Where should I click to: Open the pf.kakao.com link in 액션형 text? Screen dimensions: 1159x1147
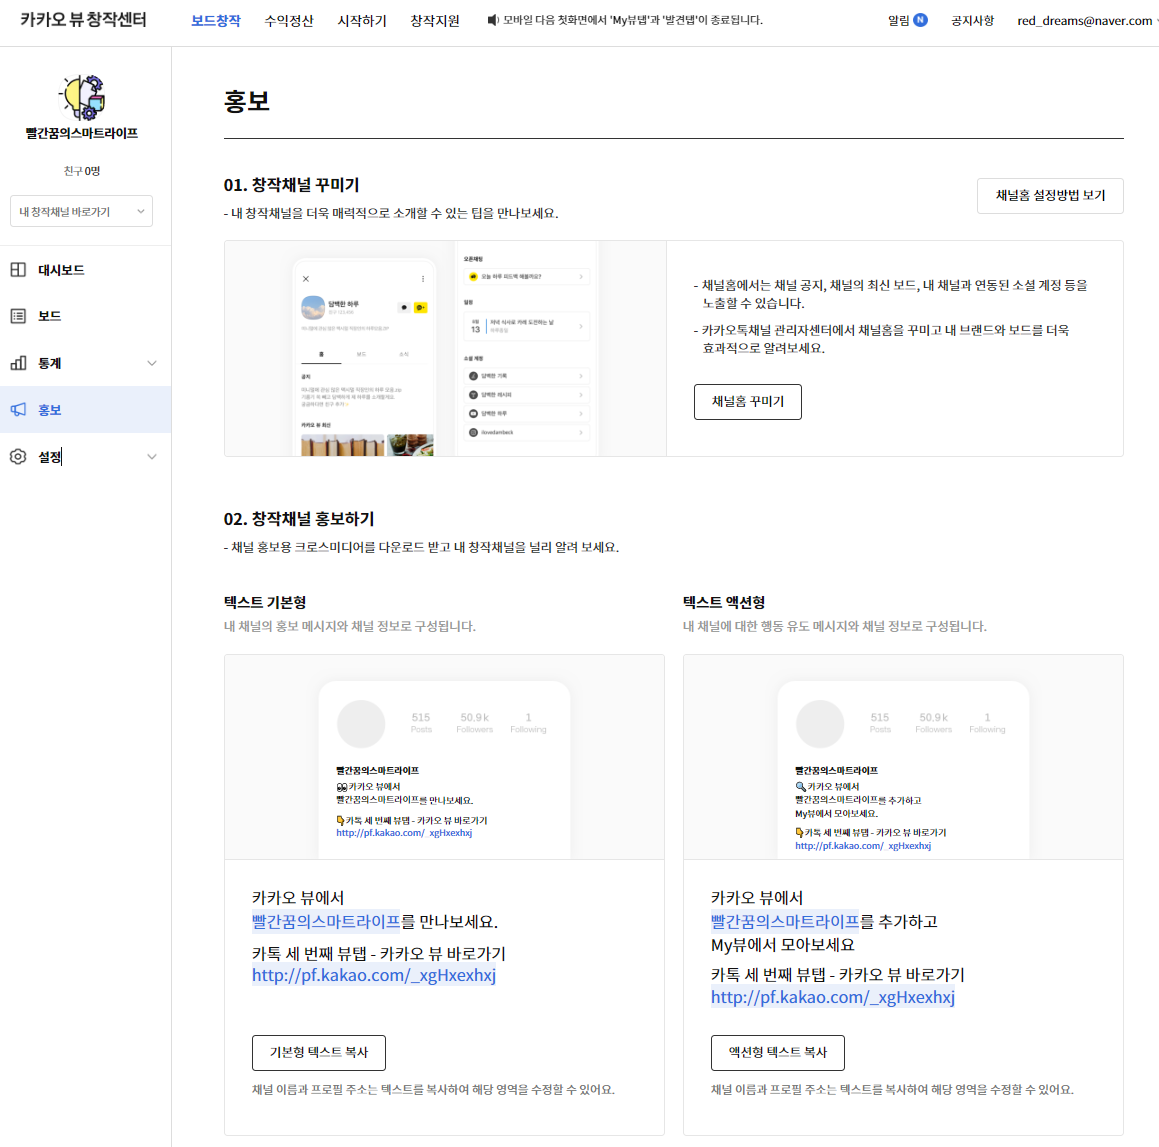tap(833, 998)
